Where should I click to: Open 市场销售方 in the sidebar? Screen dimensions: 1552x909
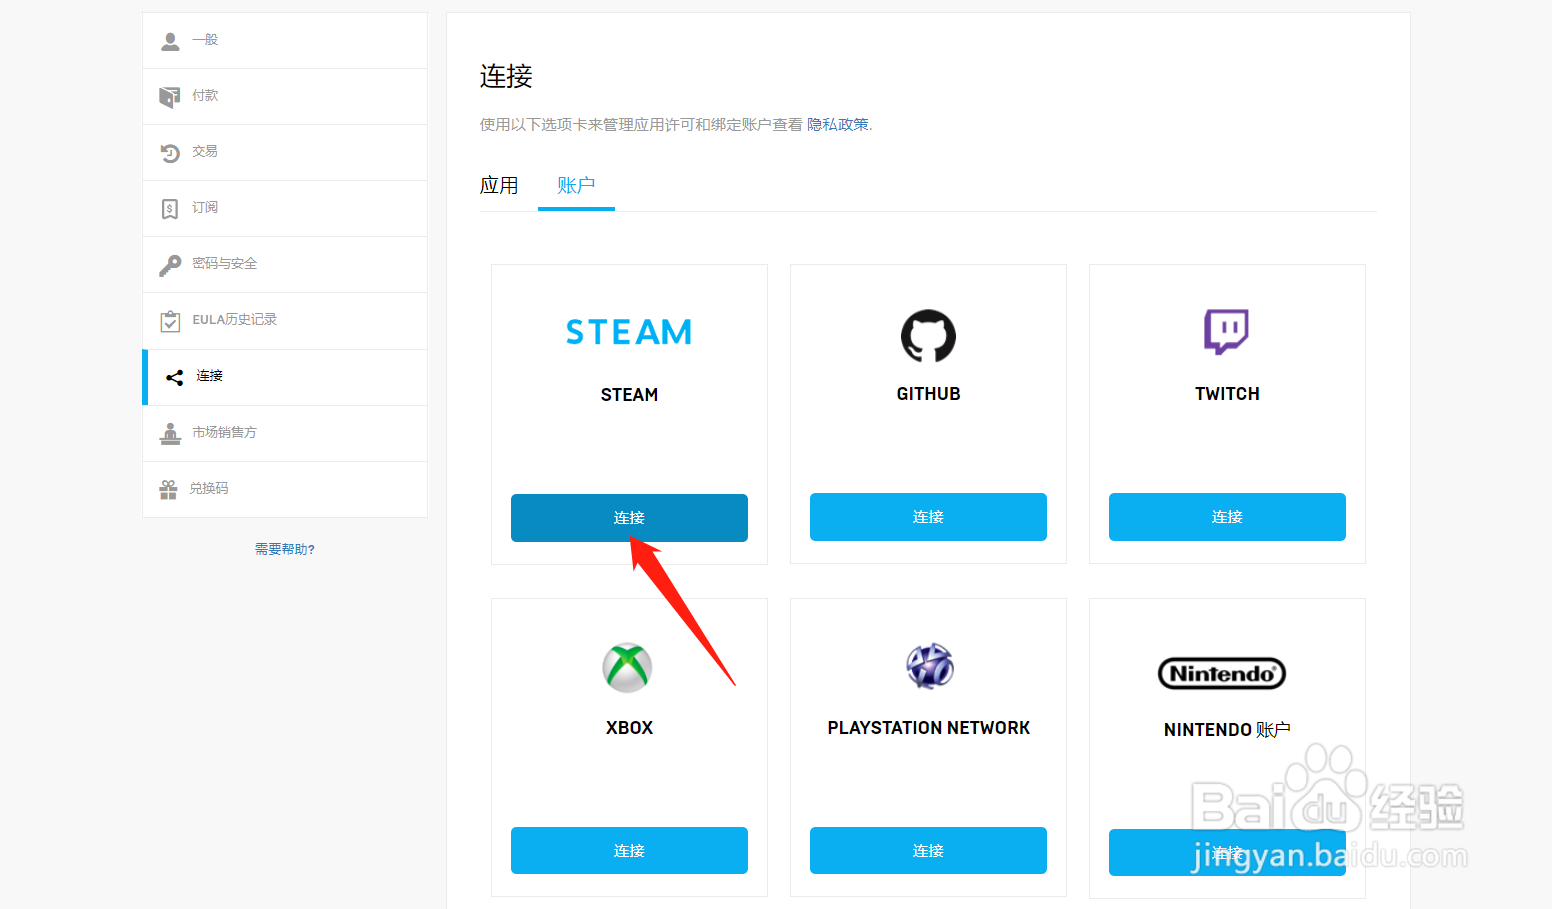[x=224, y=432]
